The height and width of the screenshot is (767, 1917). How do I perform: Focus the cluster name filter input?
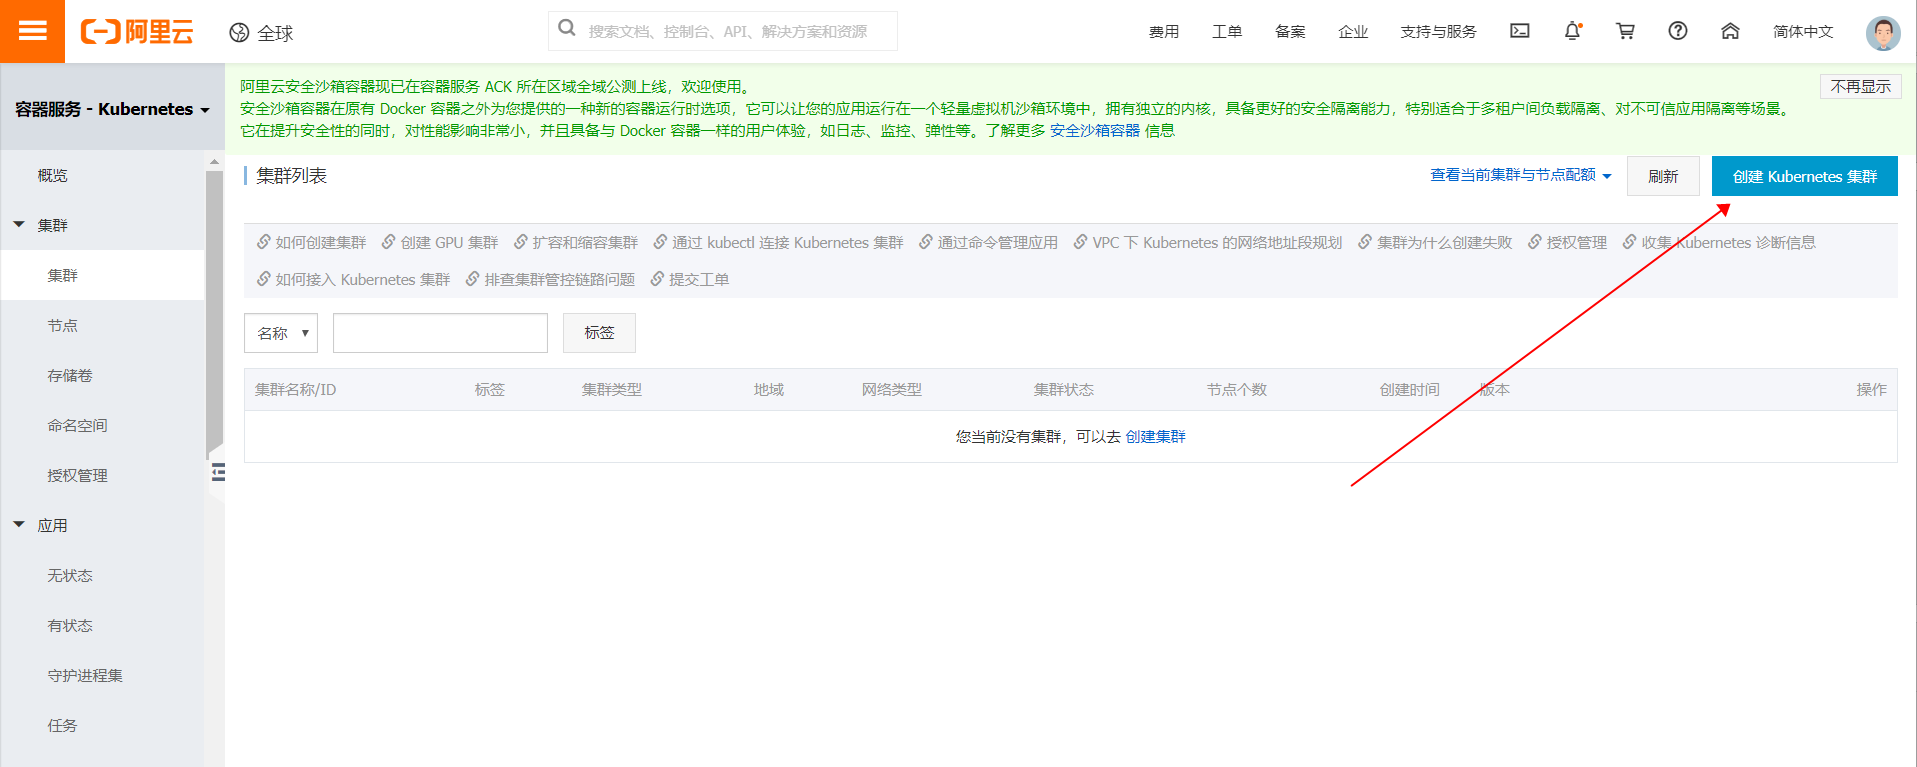440,333
